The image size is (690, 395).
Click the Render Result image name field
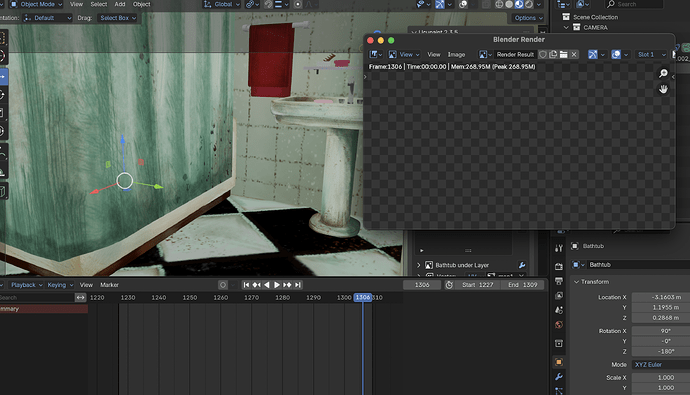pyautogui.click(x=515, y=55)
